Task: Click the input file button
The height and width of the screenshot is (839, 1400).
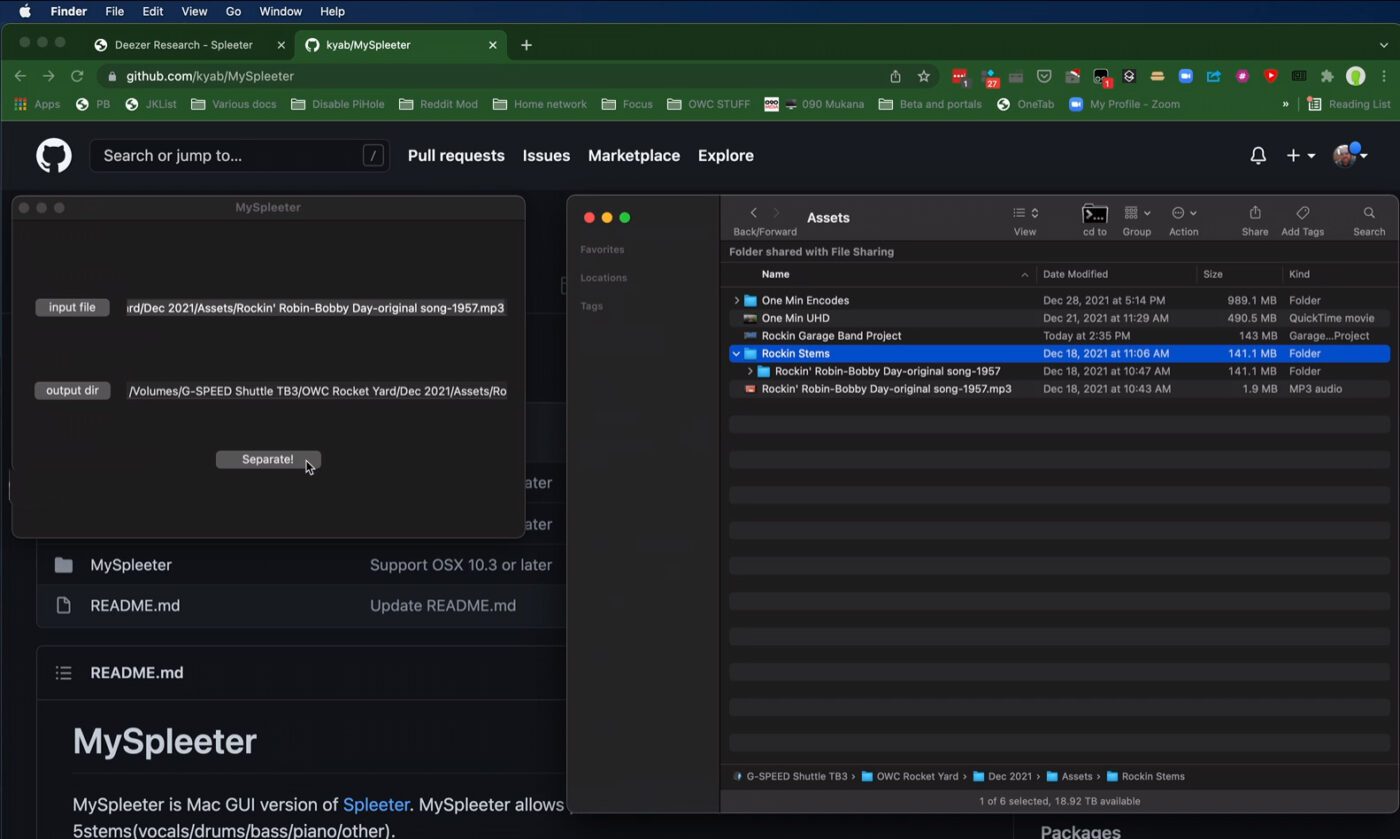Action: point(72,308)
